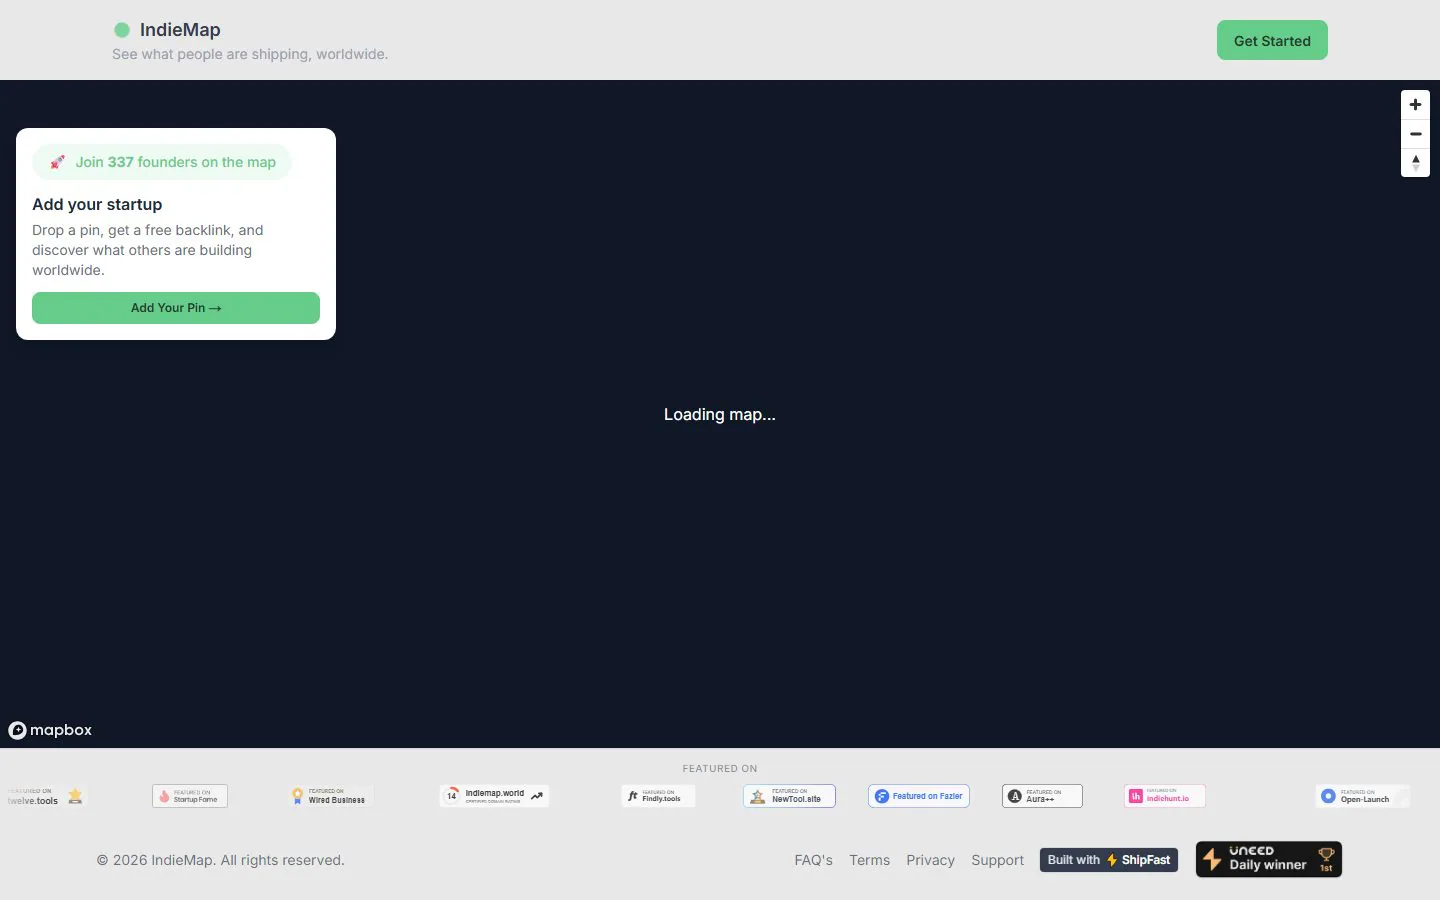Open the Featured on Fazier badge
Viewport: 1440px width, 900px height.
(919, 796)
